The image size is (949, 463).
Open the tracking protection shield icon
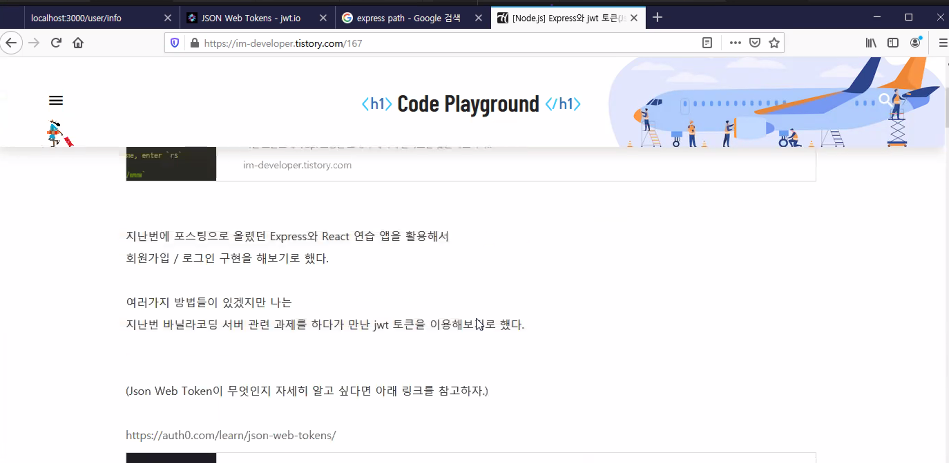coord(175,43)
